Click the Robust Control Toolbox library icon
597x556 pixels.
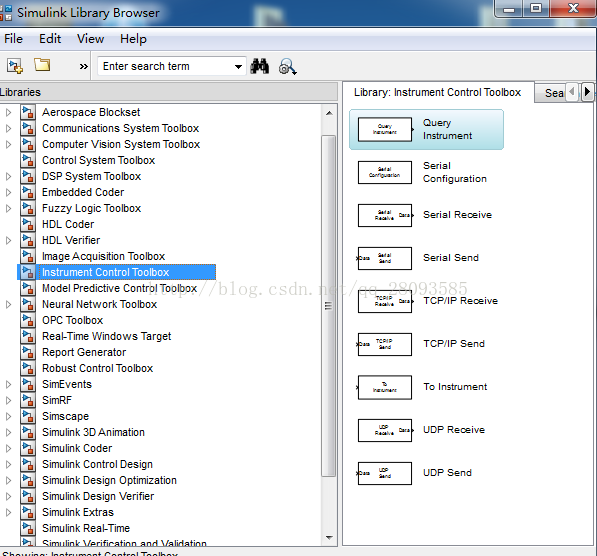coord(28,368)
